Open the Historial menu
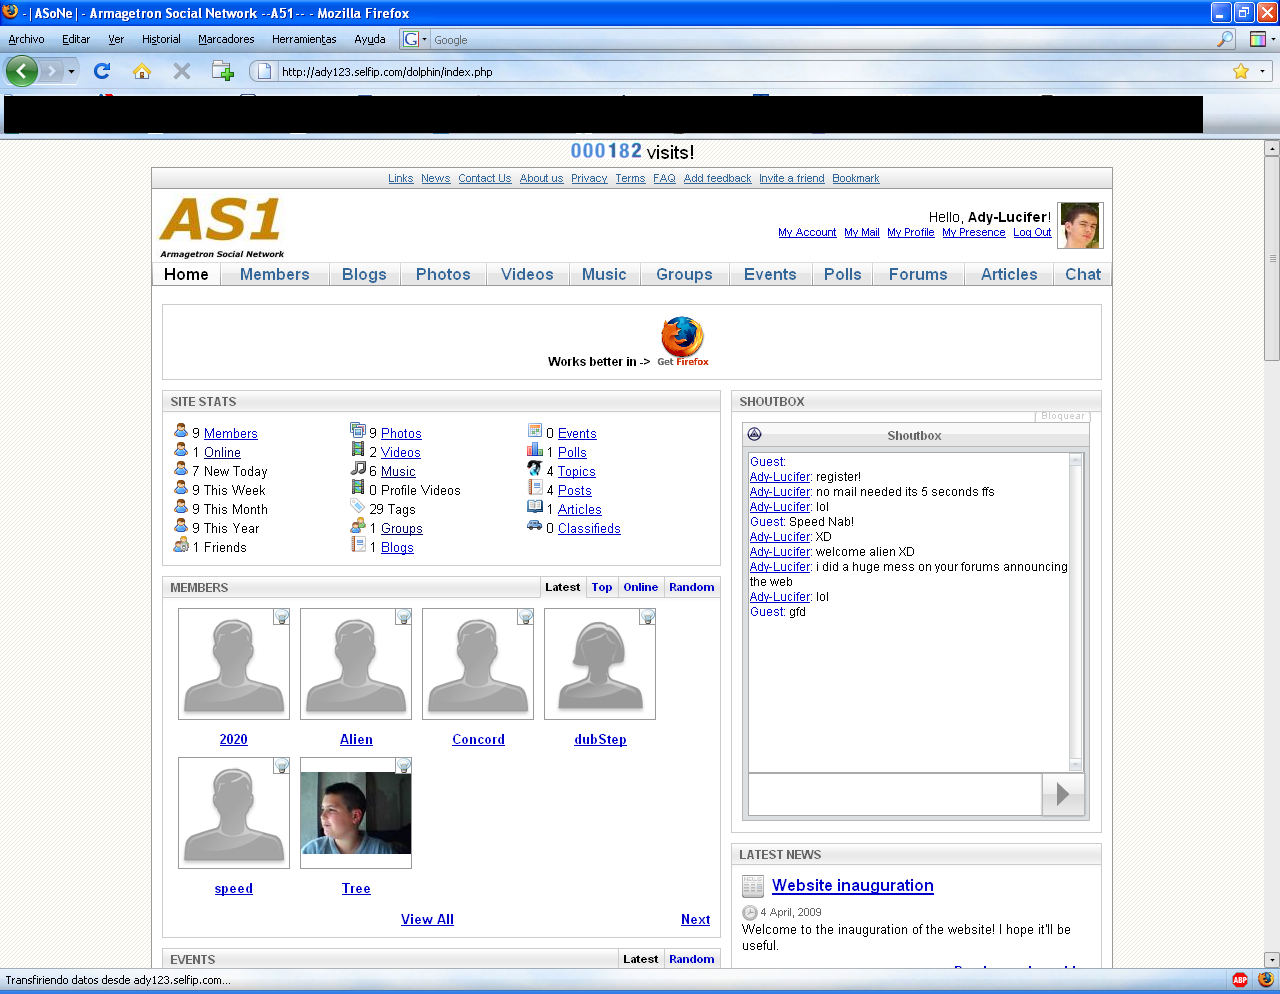This screenshot has height=994, width=1280. coord(161,39)
